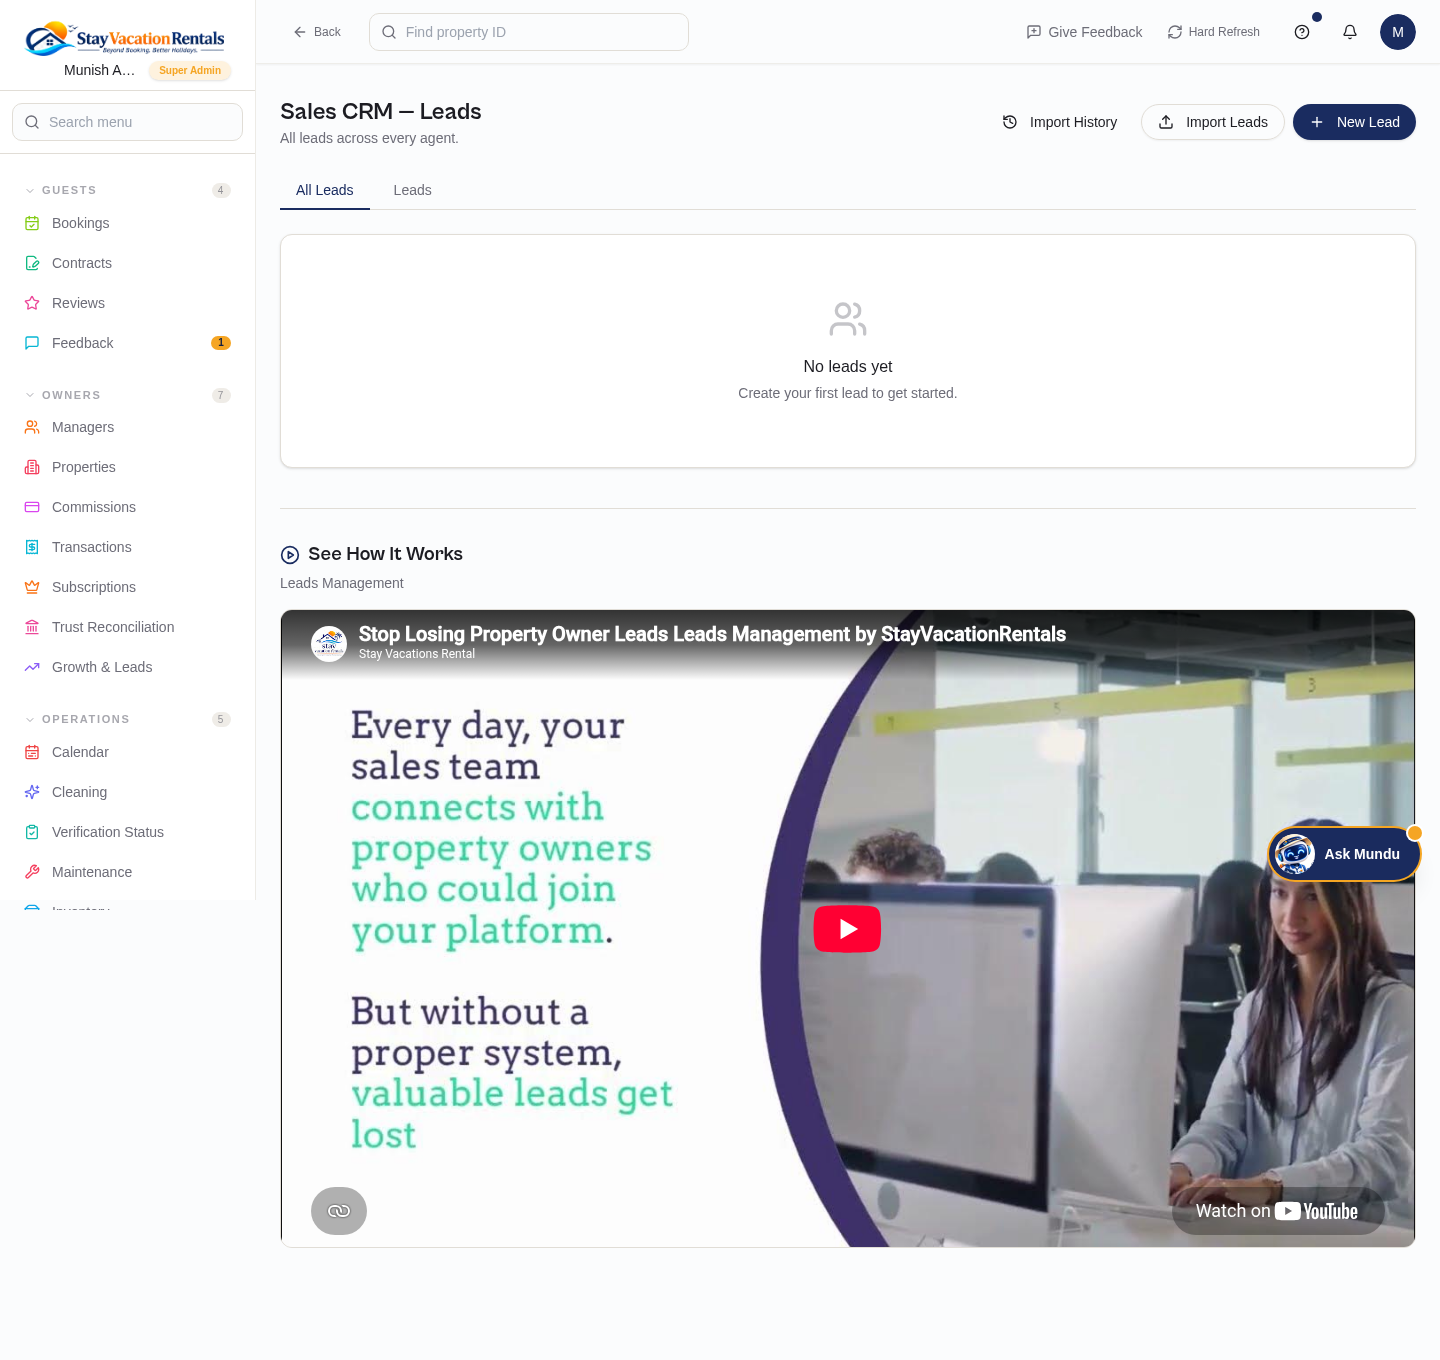Click Watch on YouTube link
Screen dimensions: 1440x1360
[x=1277, y=1211]
